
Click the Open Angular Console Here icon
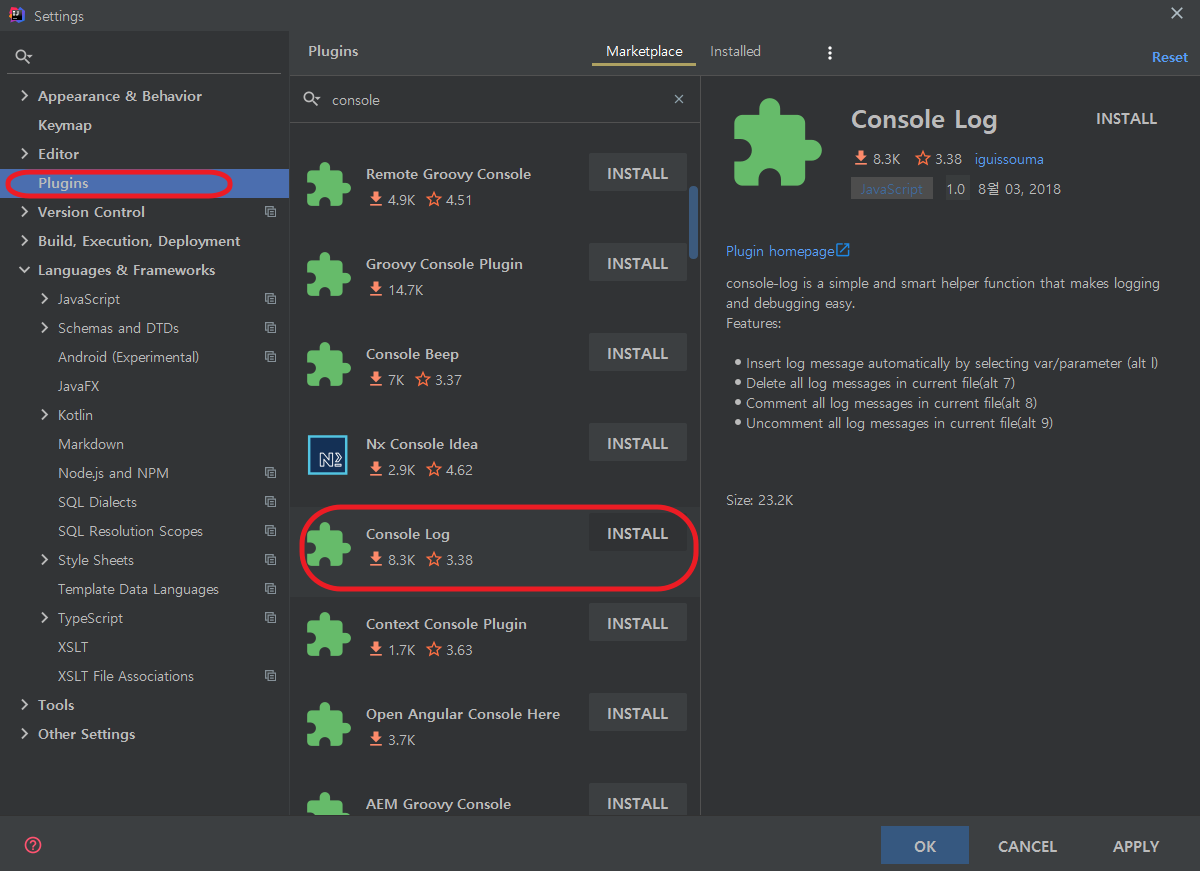pyautogui.click(x=328, y=725)
